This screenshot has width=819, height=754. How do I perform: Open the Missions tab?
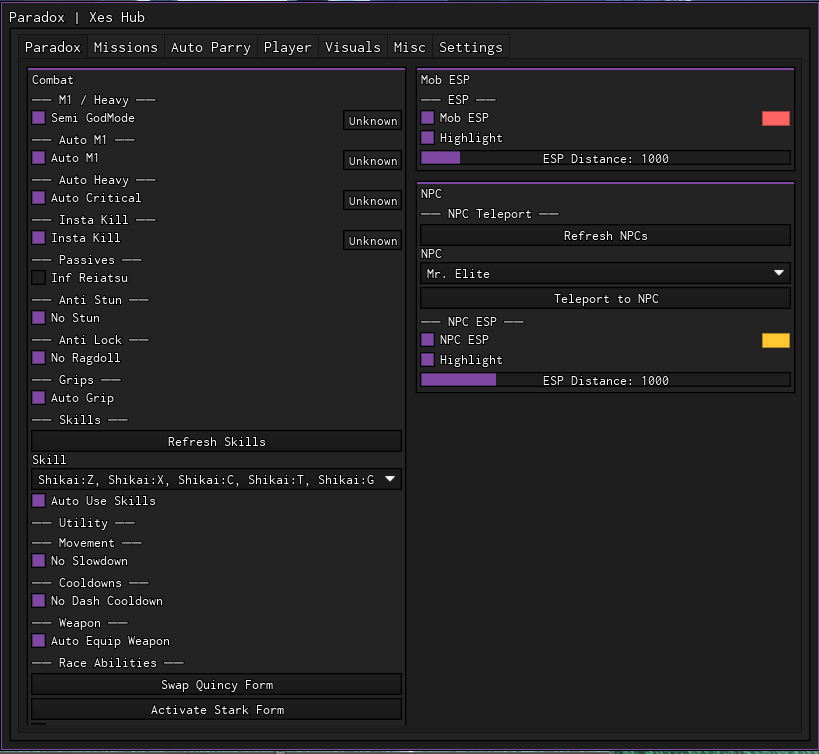(x=125, y=48)
